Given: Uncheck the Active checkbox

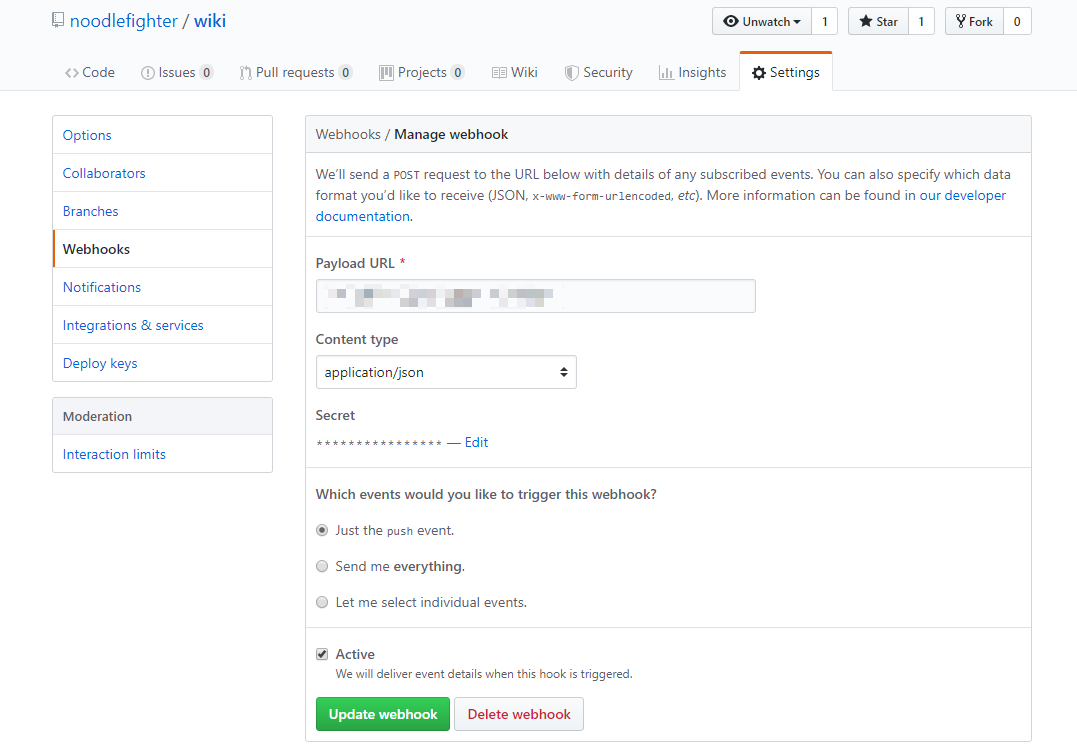Looking at the screenshot, I should [322, 655].
